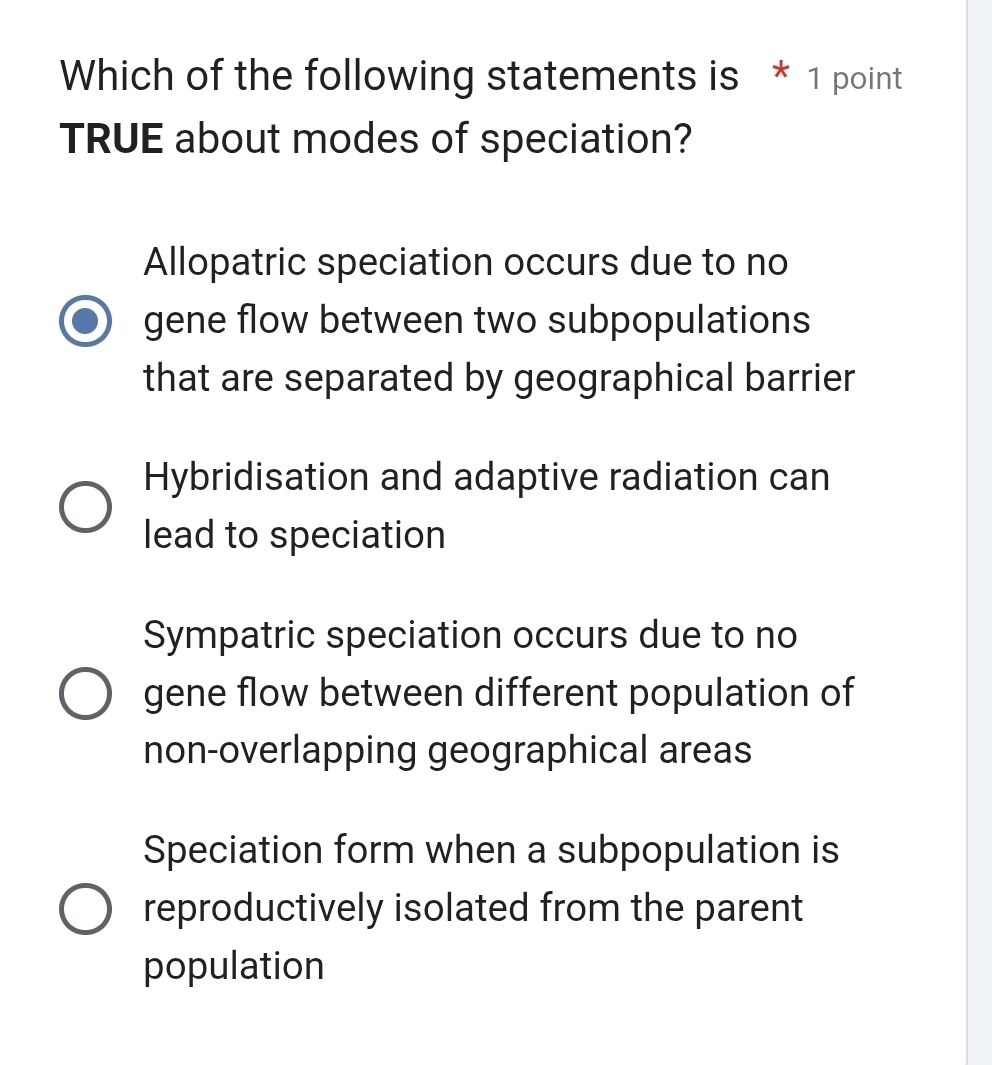Choose the hybridisation and adaptive radiation option

[85, 507]
